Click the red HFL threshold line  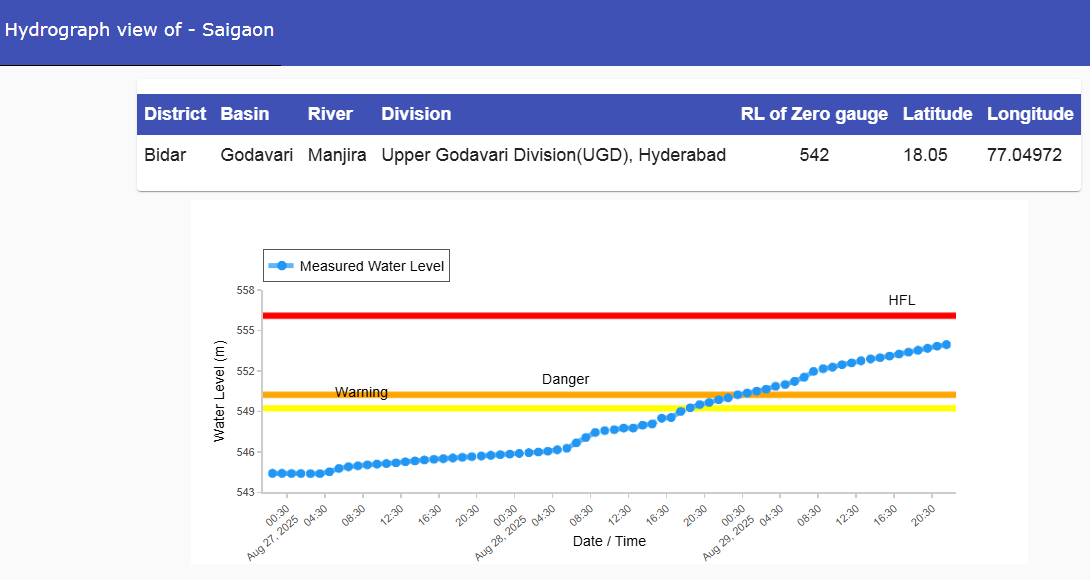(x=609, y=316)
